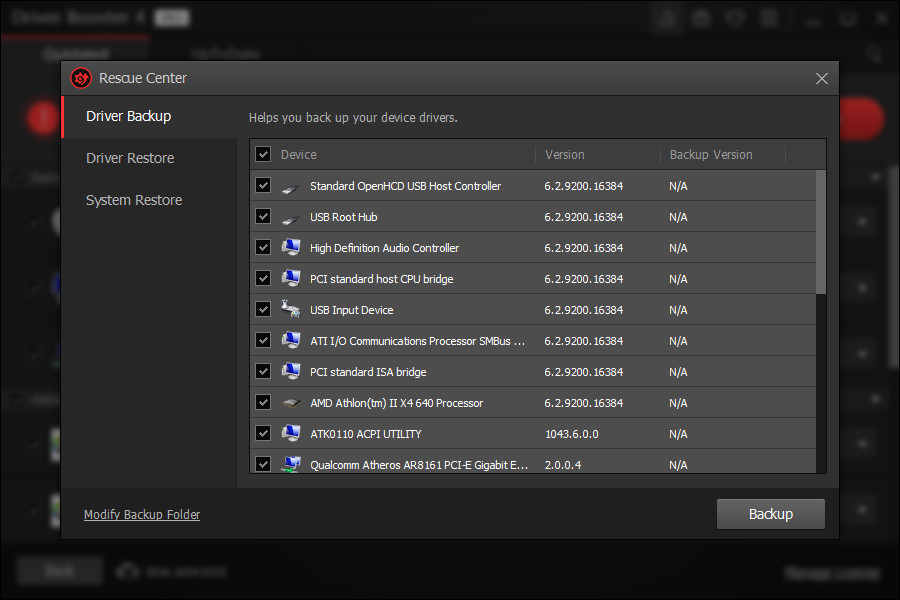The height and width of the screenshot is (600, 900).
Task: Open the Rescue Center logo icon
Action: (81, 78)
